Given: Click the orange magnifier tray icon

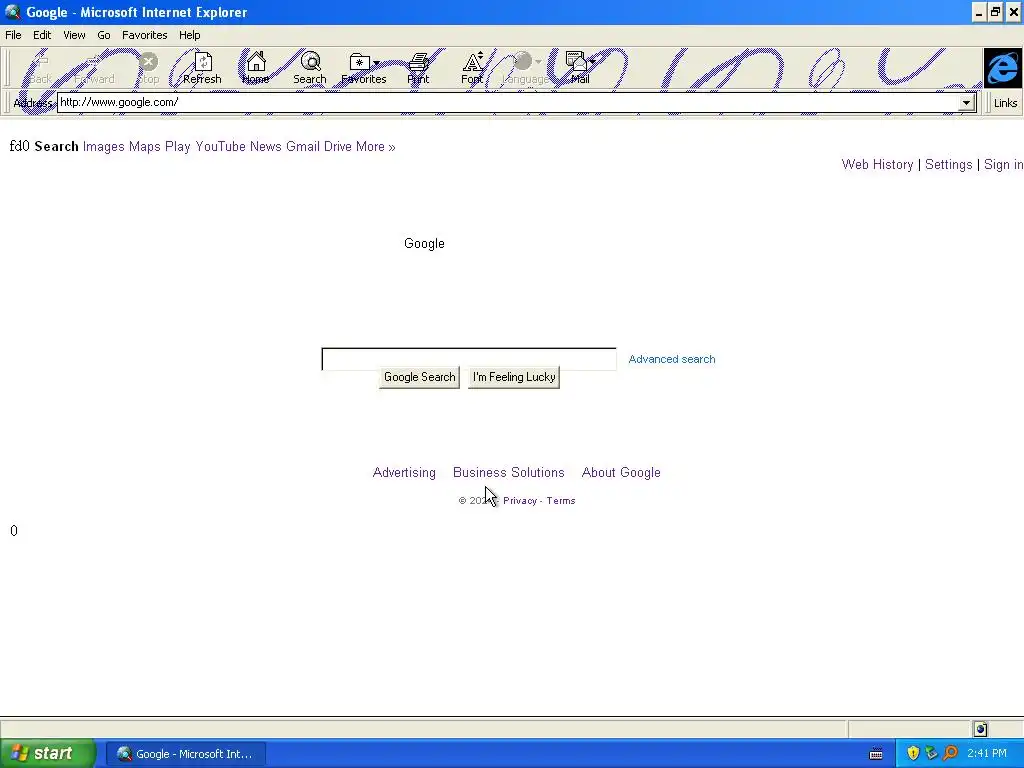Looking at the screenshot, I should point(950,753).
